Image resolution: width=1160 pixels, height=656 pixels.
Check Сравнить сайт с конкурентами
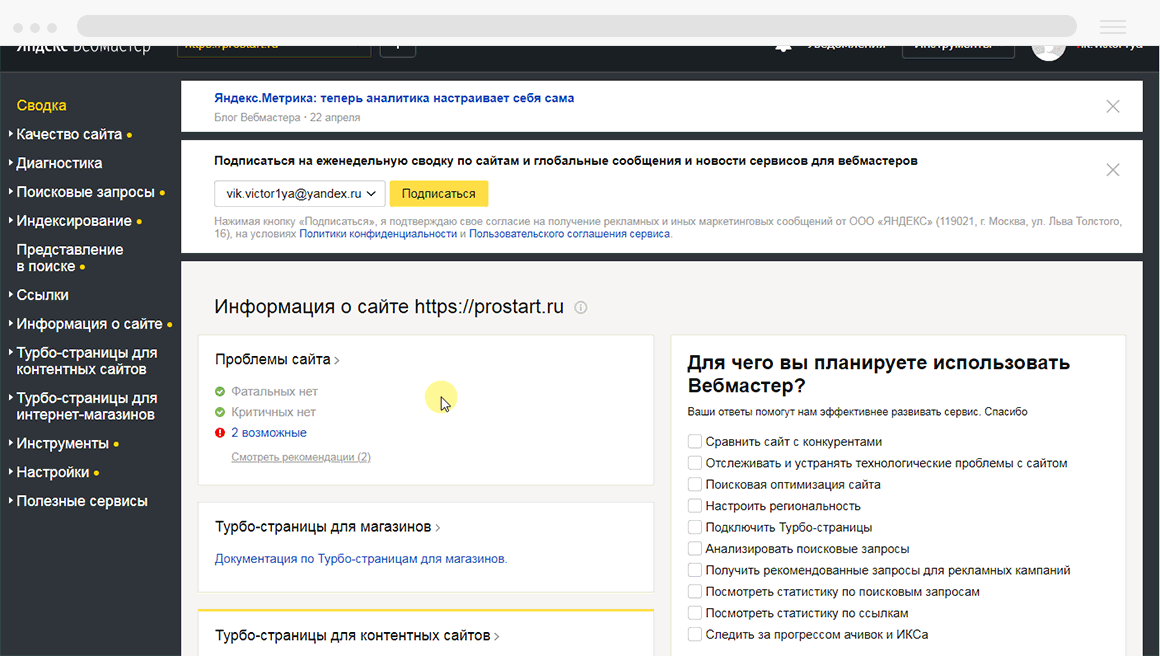[x=695, y=442]
